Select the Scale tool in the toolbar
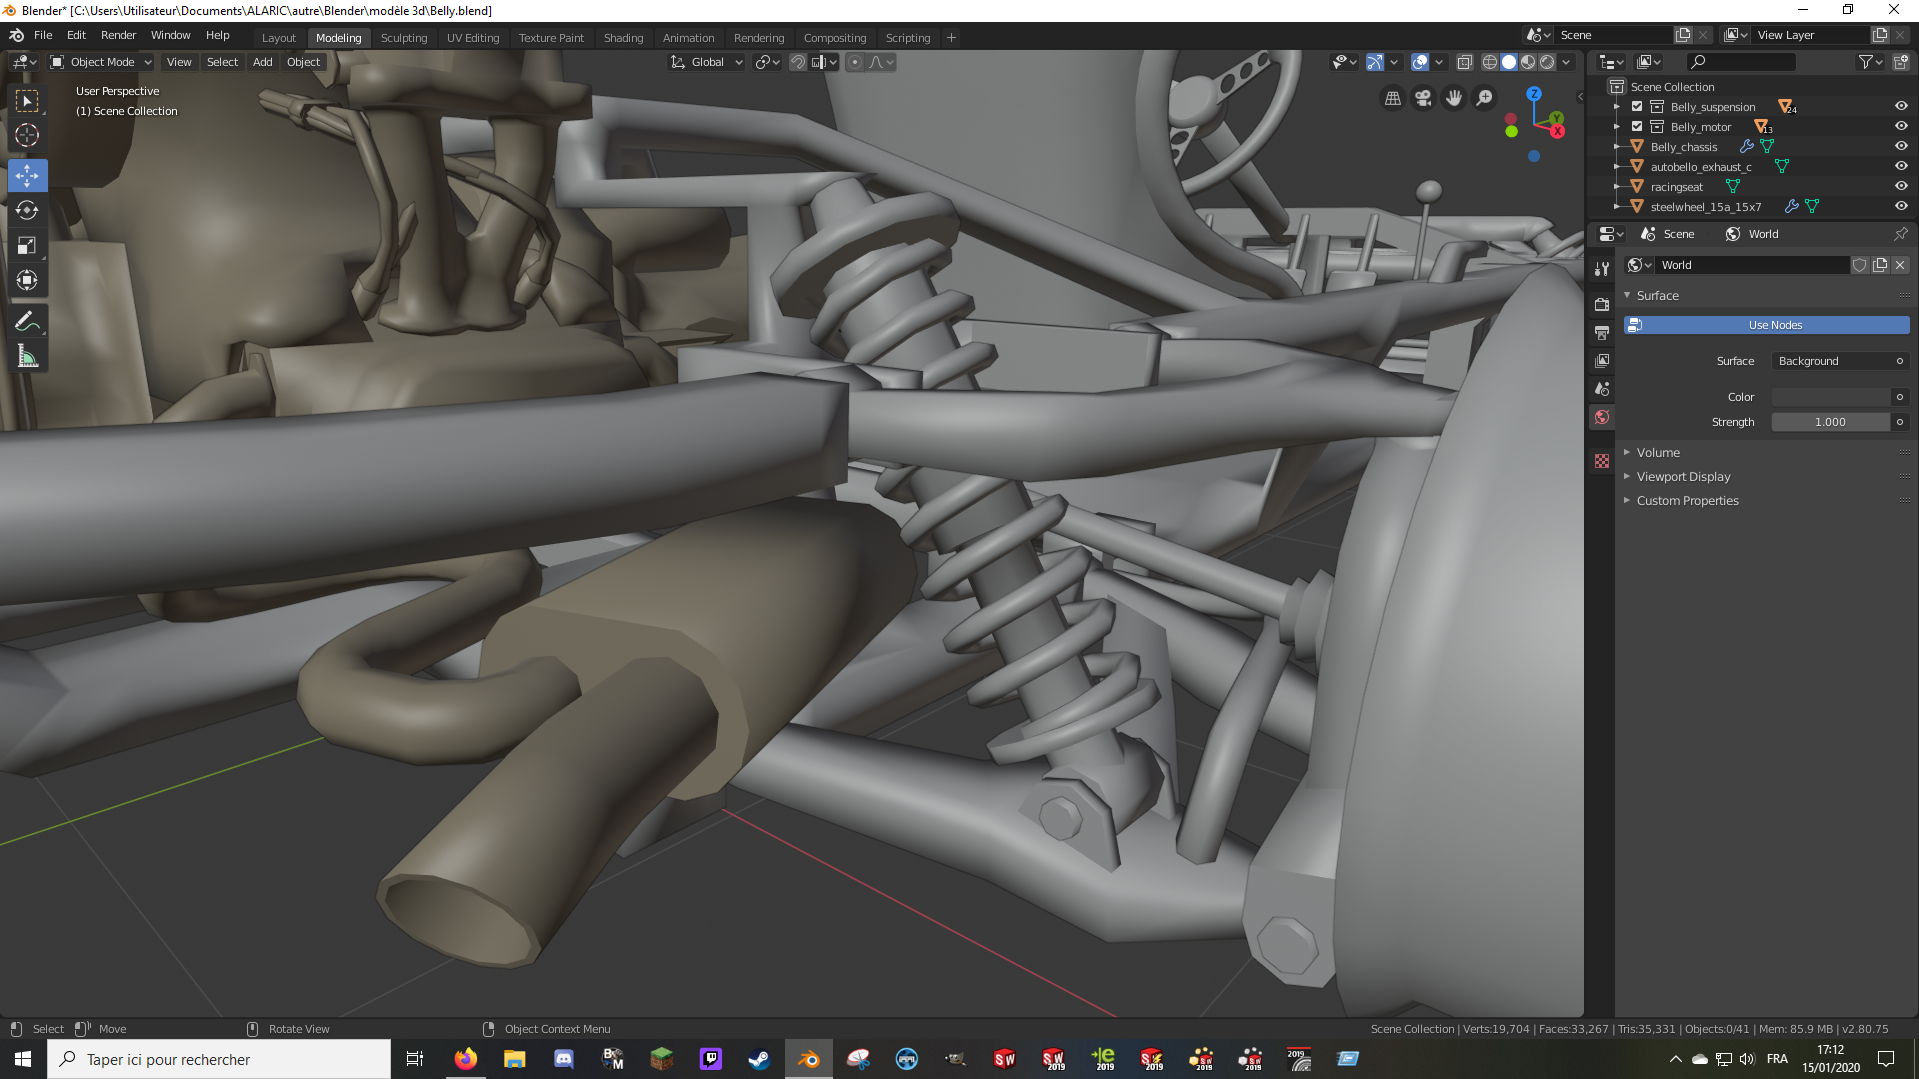The height and width of the screenshot is (1079, 1919). 27,246
